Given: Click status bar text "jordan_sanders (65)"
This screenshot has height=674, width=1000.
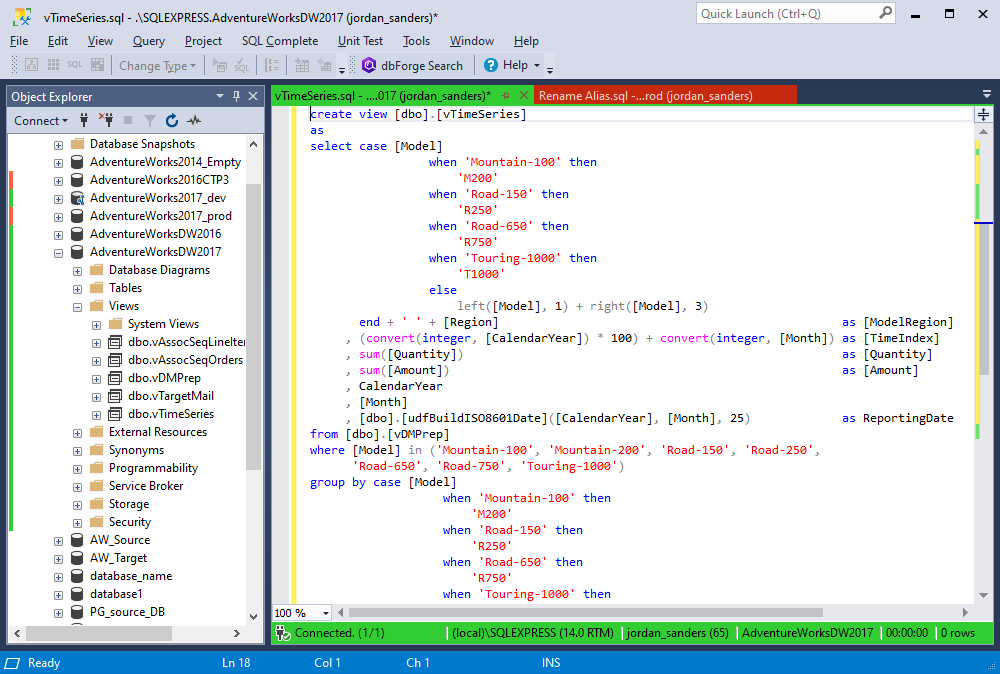Looking at the screenshot, I should (x=677, y=633).
